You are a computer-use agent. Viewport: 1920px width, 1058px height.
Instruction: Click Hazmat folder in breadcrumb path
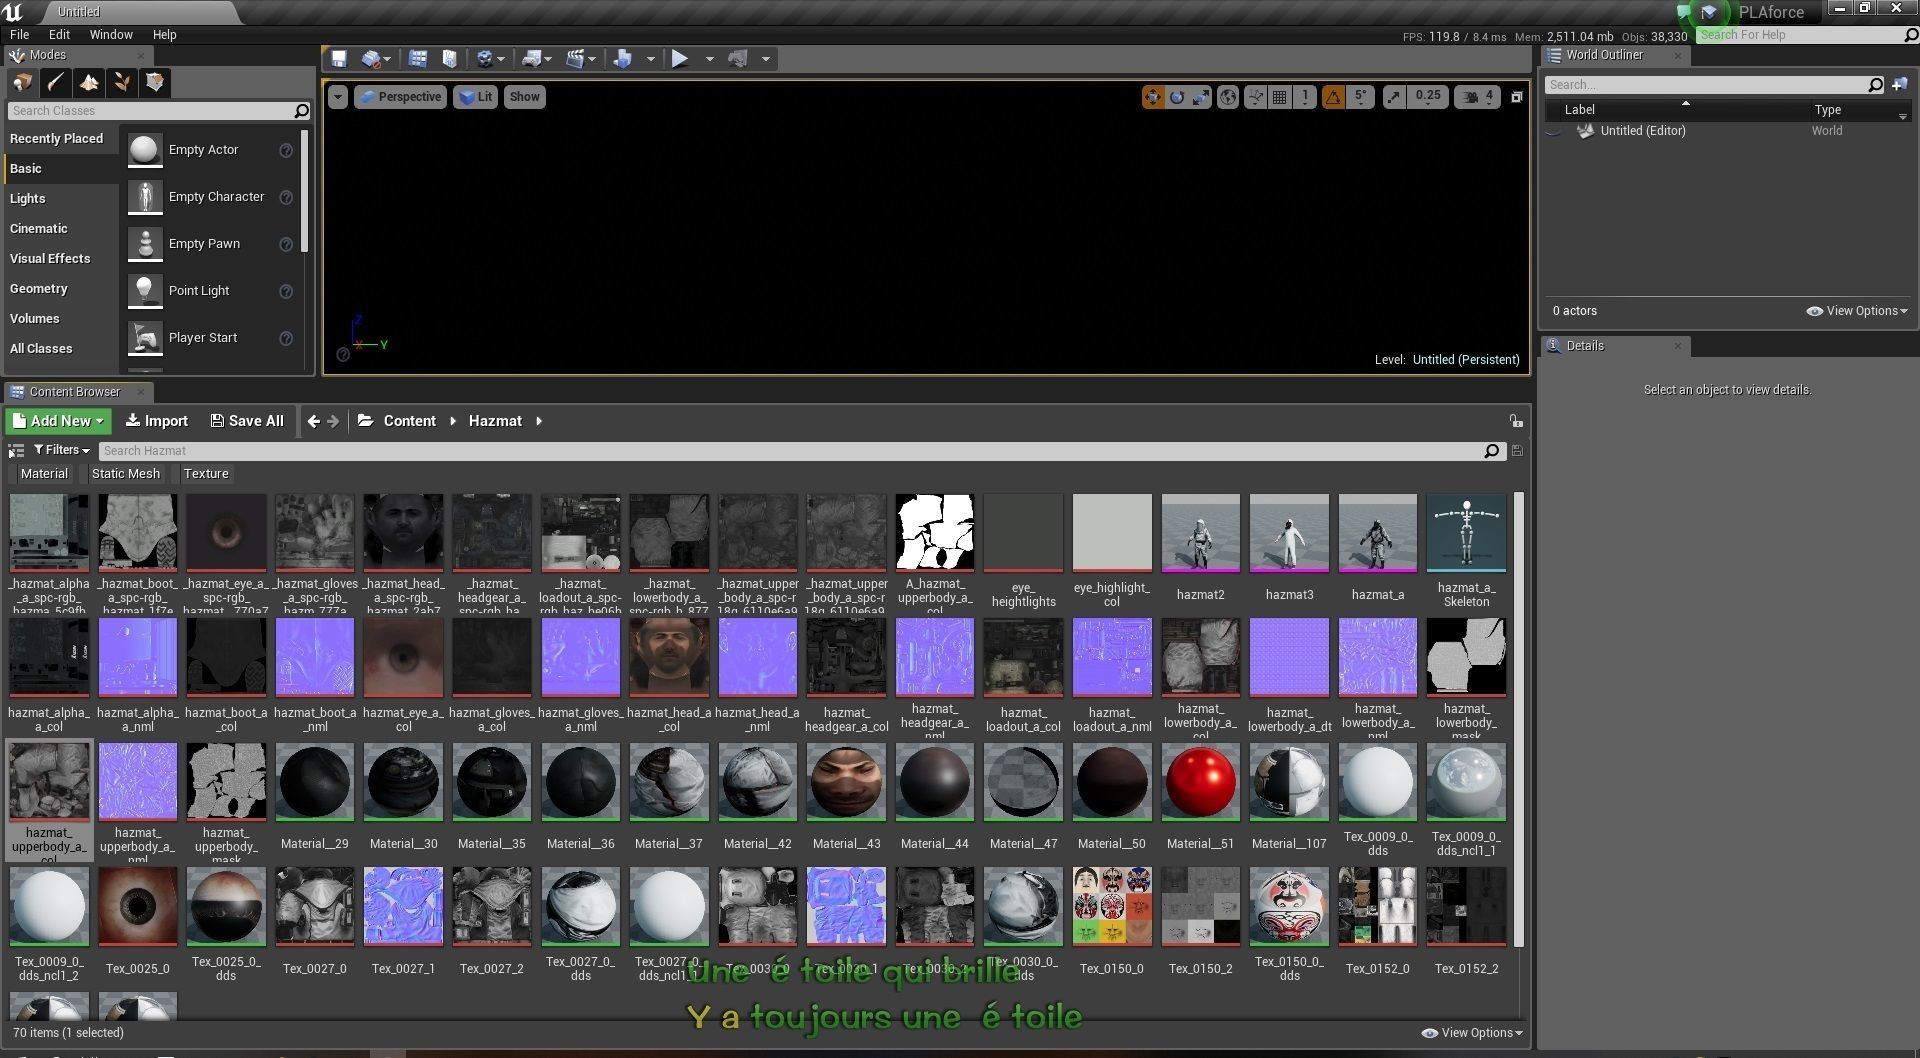pos(496,421)
